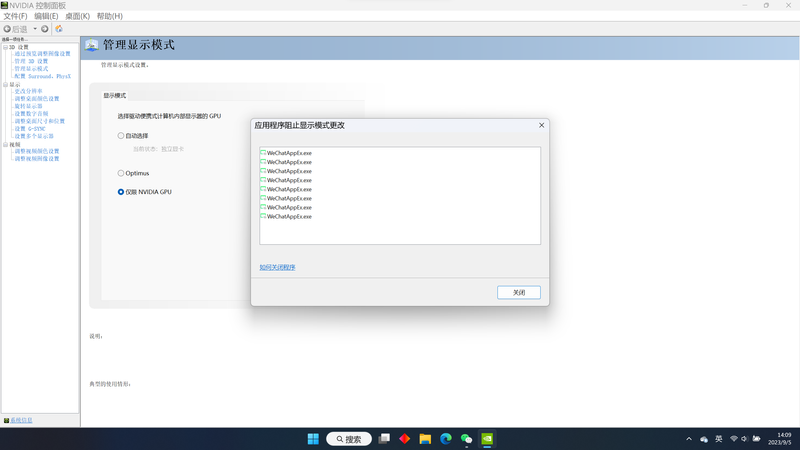Screen dimensions: 800x450
Task: Click the 关闭 button in the dialog
Action: [519, 292]
